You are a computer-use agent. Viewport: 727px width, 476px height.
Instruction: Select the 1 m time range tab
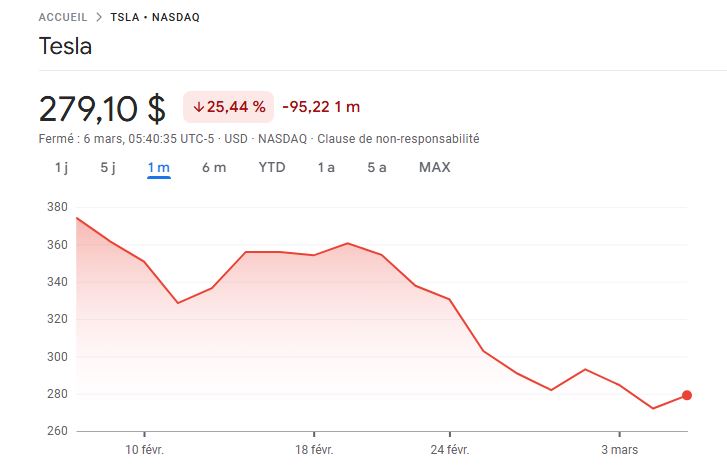159,168
